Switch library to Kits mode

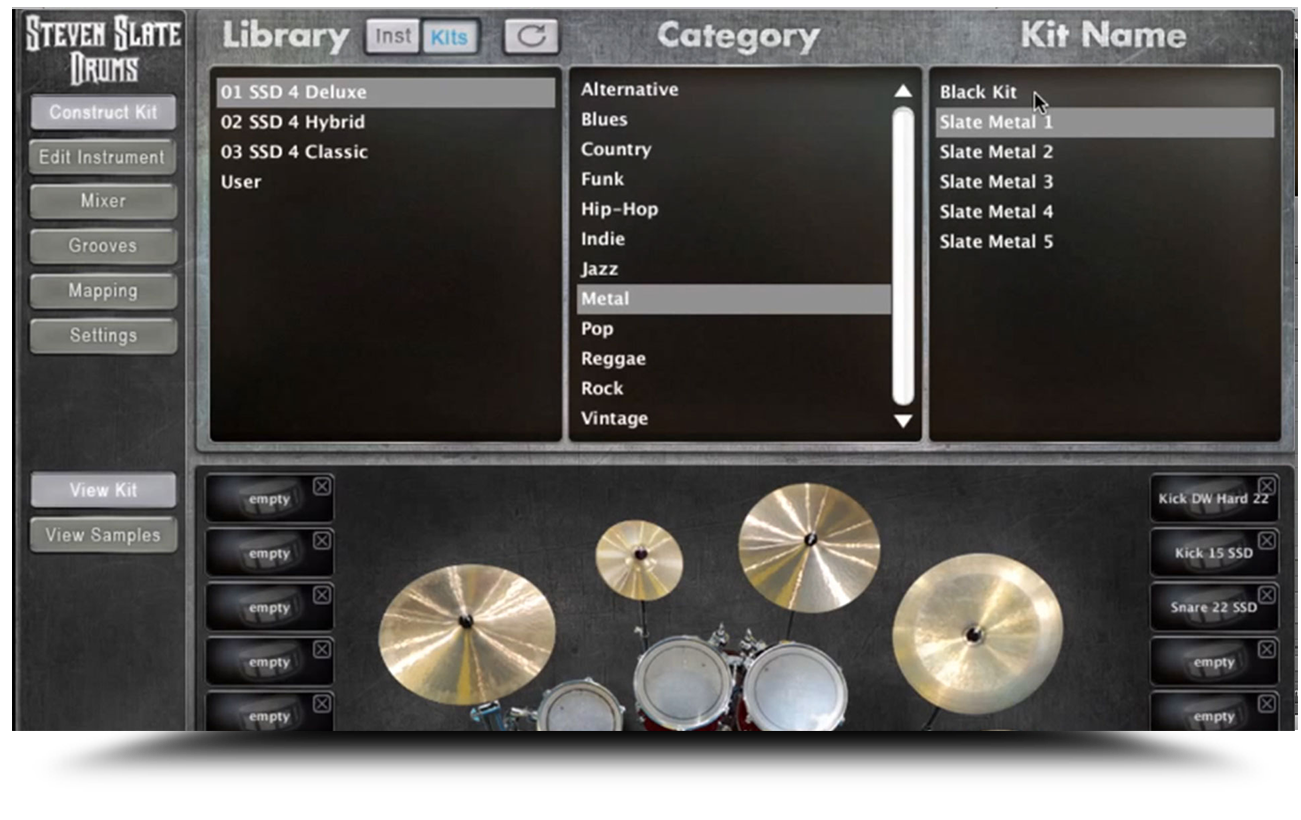click(x=449, y=37)
